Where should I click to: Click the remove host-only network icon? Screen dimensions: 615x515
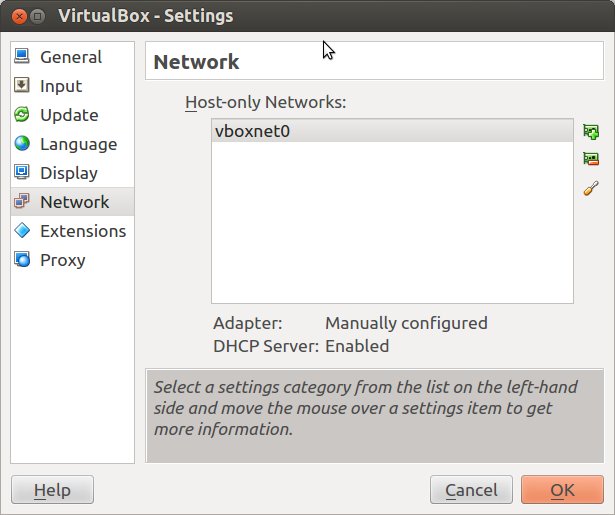tap(591, 159)
